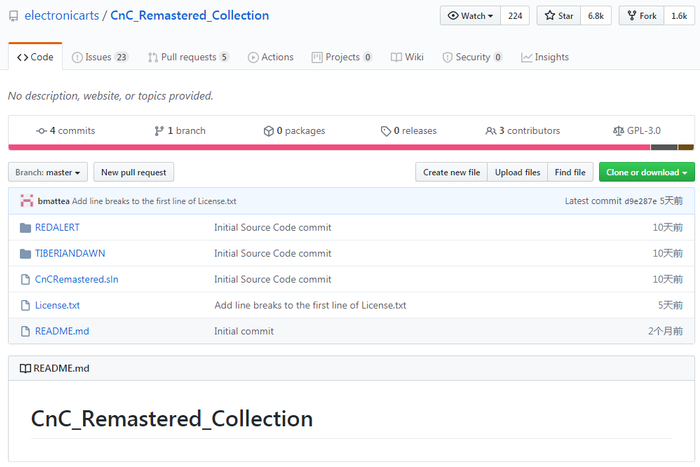
Task: Open the Watch dropdown
Action: point(470,16)
